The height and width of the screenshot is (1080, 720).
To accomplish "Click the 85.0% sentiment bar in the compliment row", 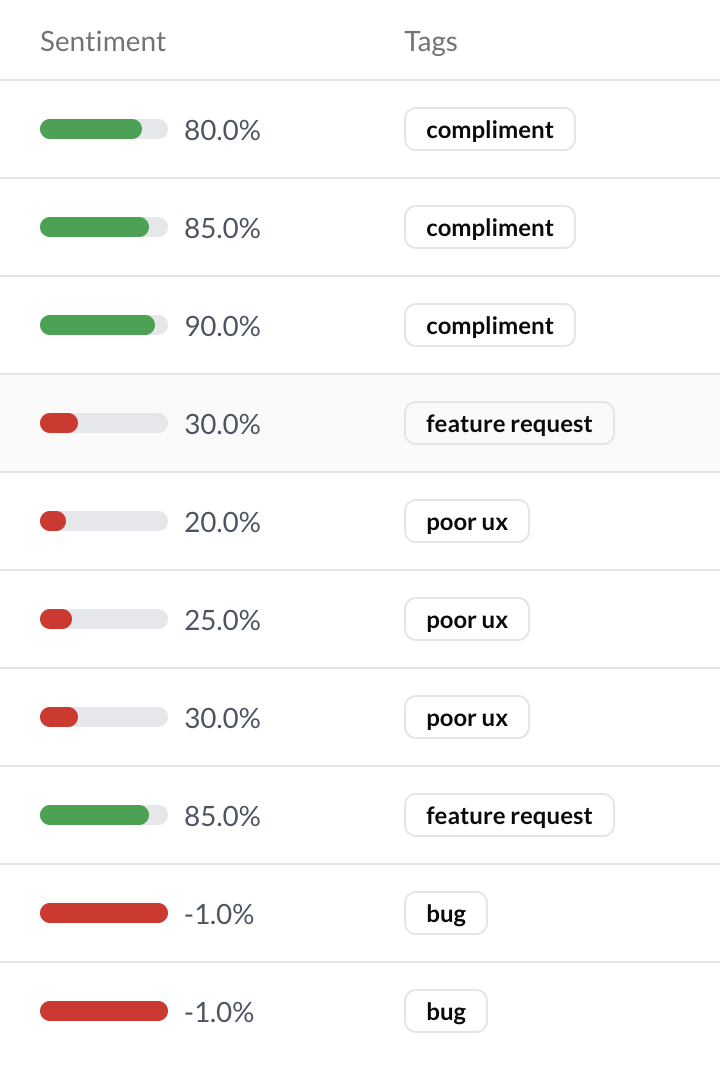I will tap(103, 227).
